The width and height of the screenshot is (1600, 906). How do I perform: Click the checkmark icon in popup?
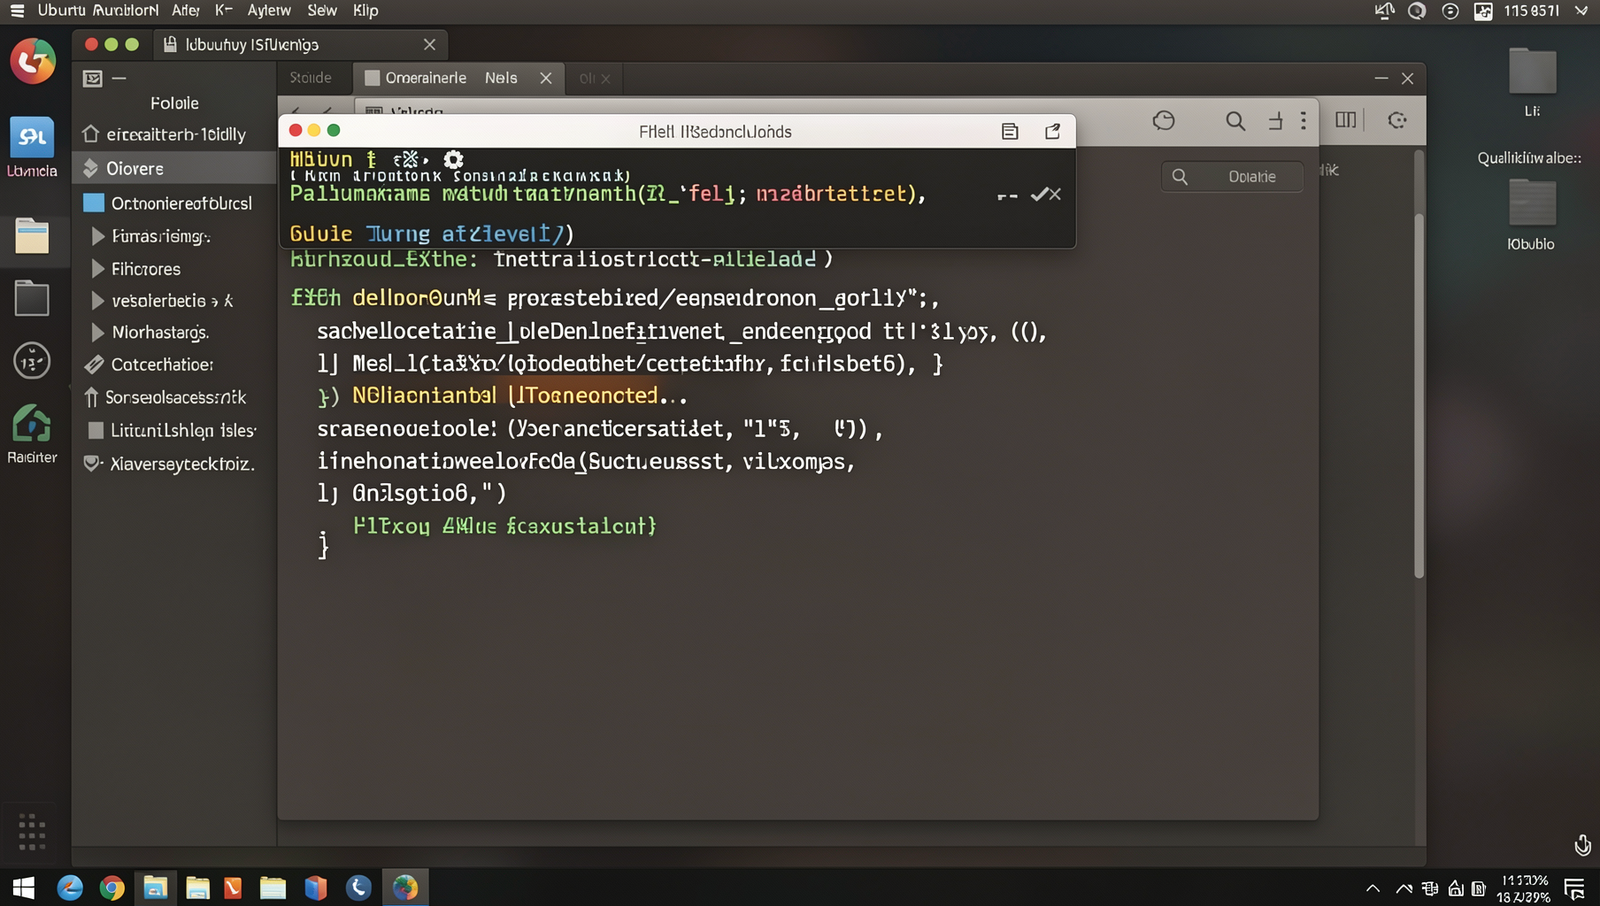1039,194
